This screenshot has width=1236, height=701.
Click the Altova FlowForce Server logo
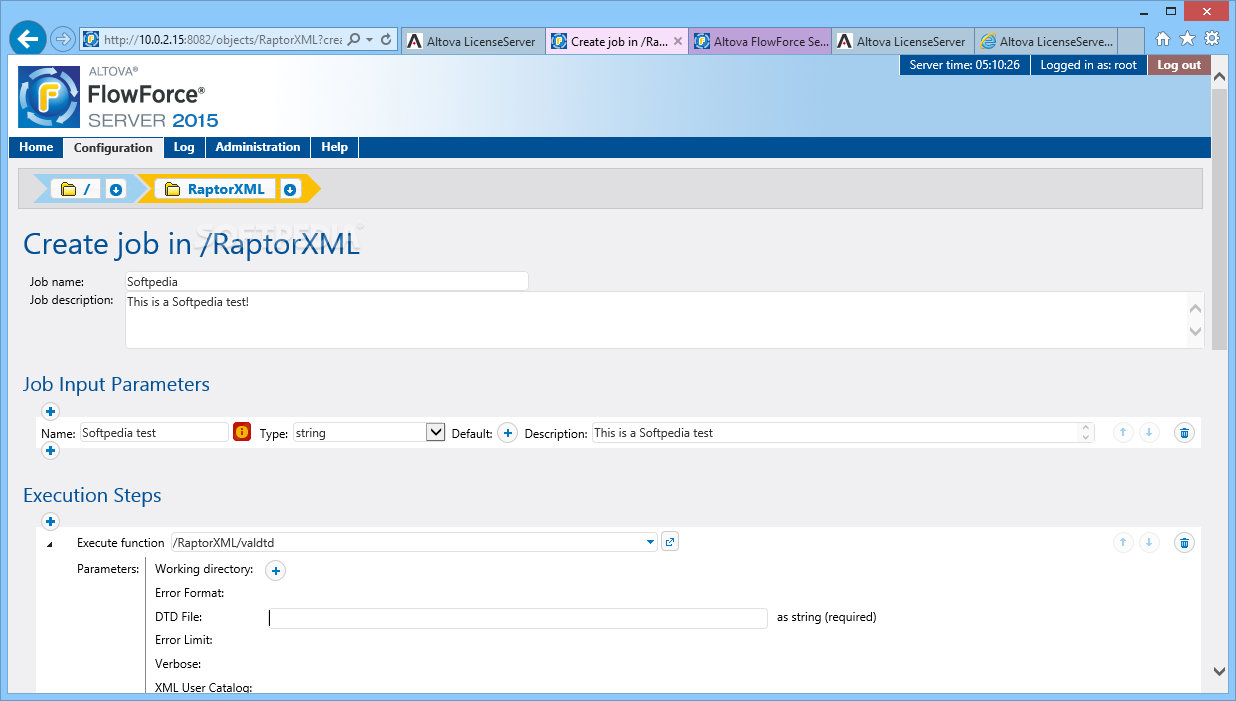click(x=118, y=97)
